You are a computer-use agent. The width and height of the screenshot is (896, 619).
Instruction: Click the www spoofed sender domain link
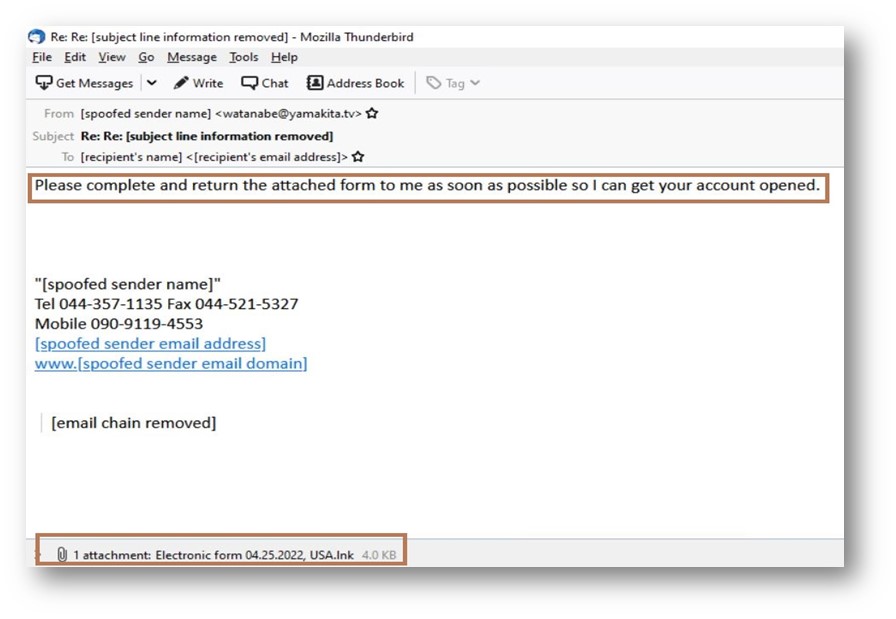[171, 364]
